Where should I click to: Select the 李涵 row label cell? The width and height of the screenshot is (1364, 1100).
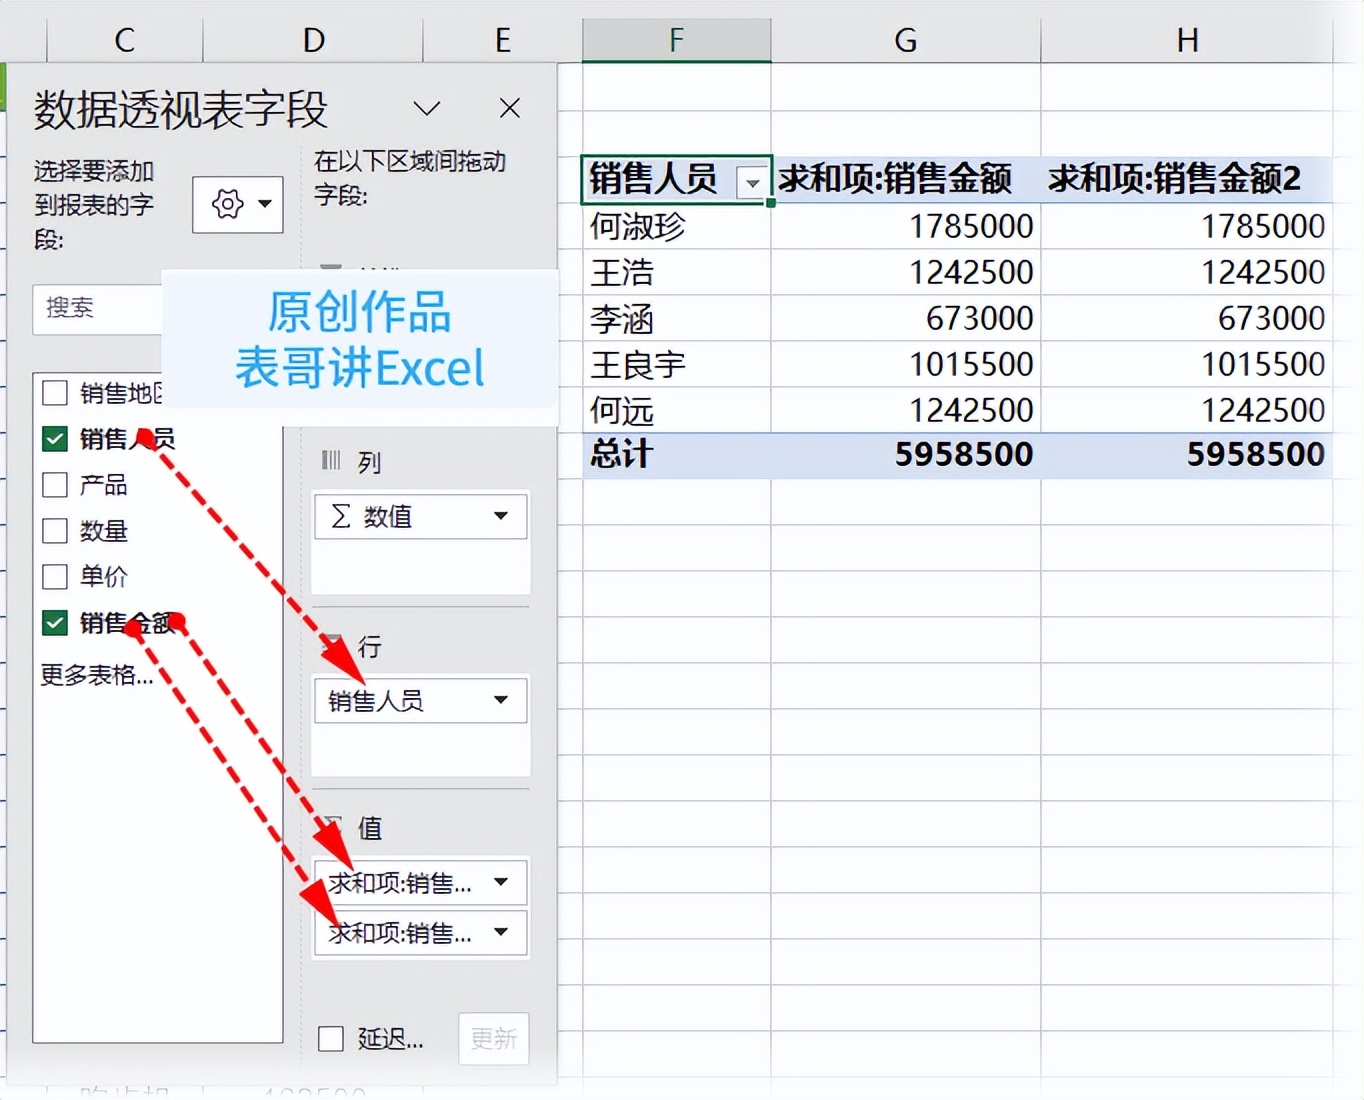[677, 318]
